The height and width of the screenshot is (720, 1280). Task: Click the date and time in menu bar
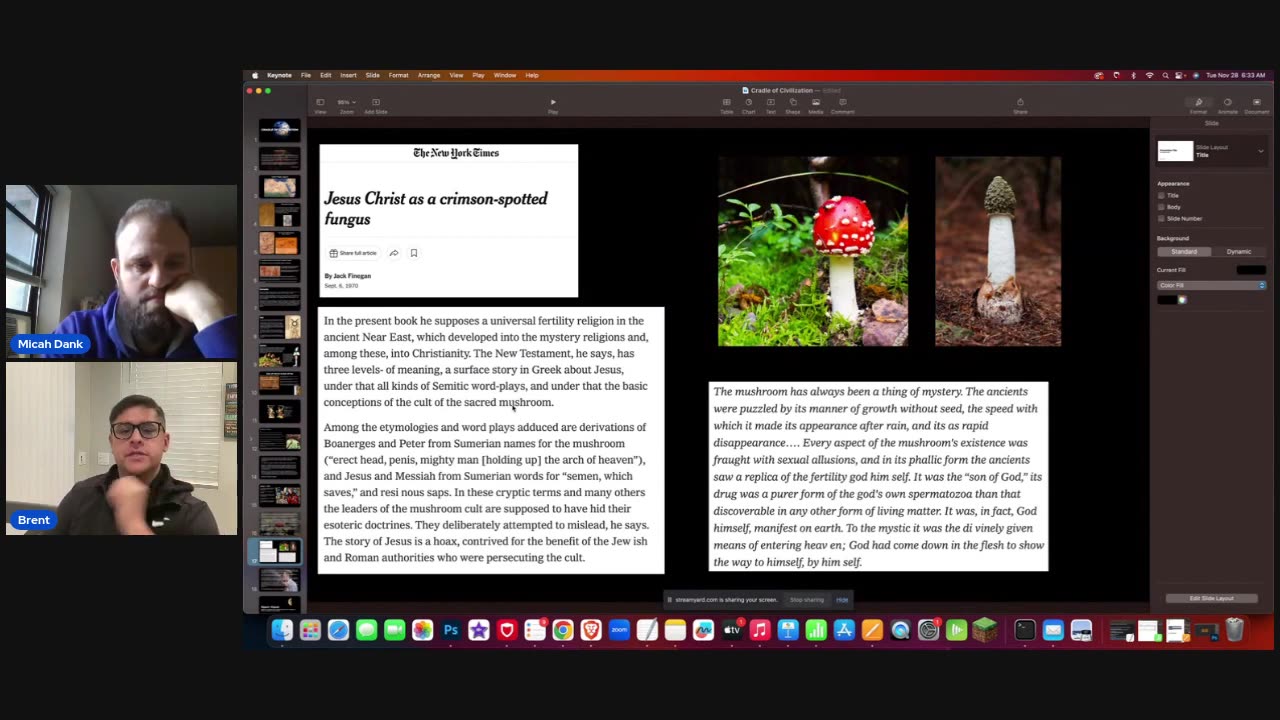click(1235, 75)
